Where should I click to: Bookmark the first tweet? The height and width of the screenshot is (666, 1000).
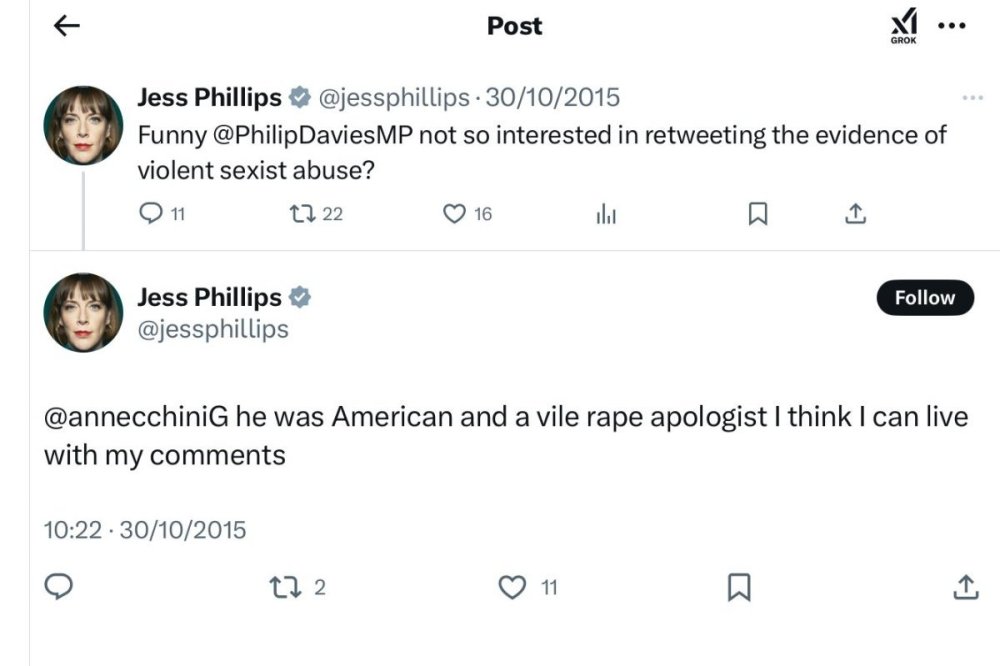pyautogui.click(x=758, y=214)
